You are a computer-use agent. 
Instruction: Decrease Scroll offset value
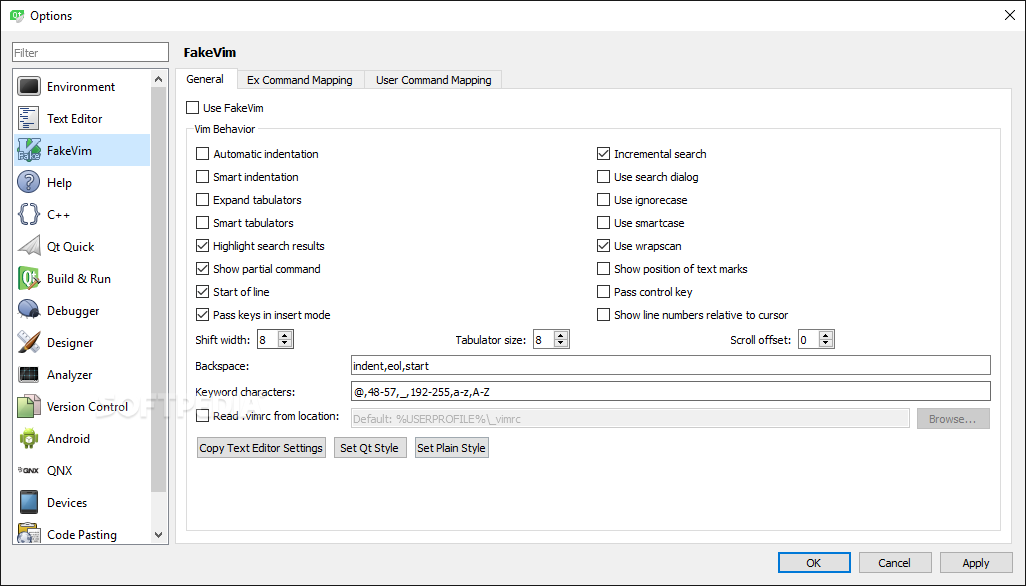[826, 343]
